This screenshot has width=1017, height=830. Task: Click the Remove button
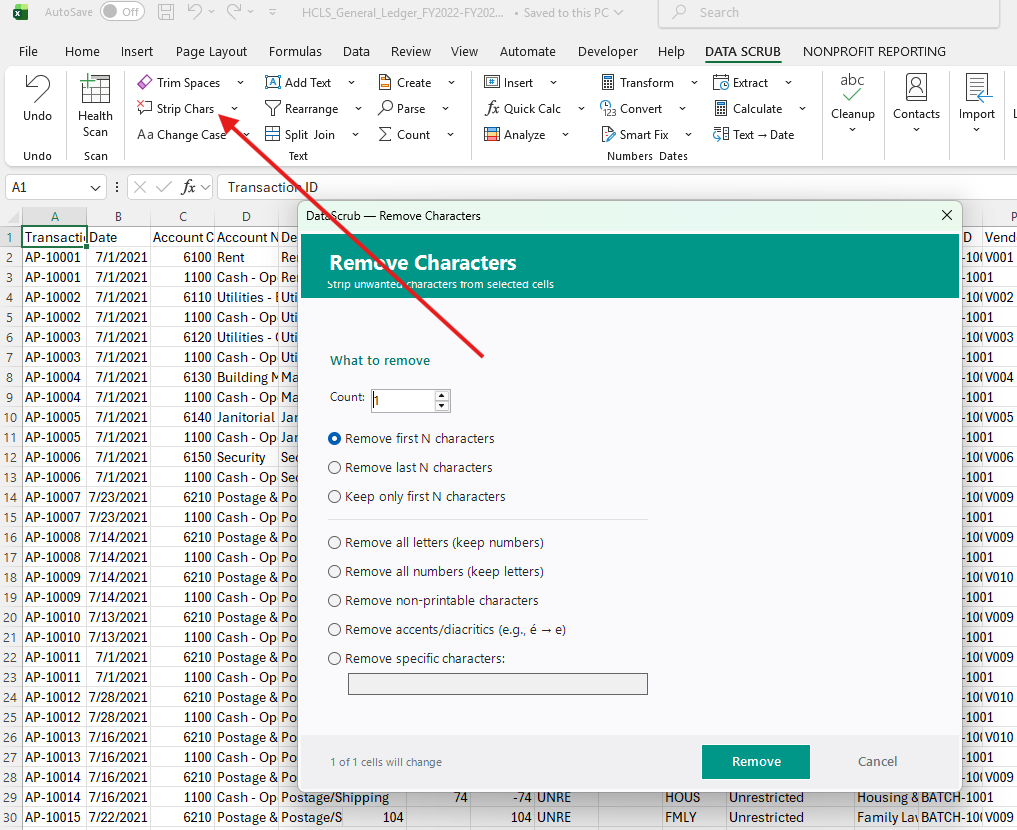pos(755,761)
